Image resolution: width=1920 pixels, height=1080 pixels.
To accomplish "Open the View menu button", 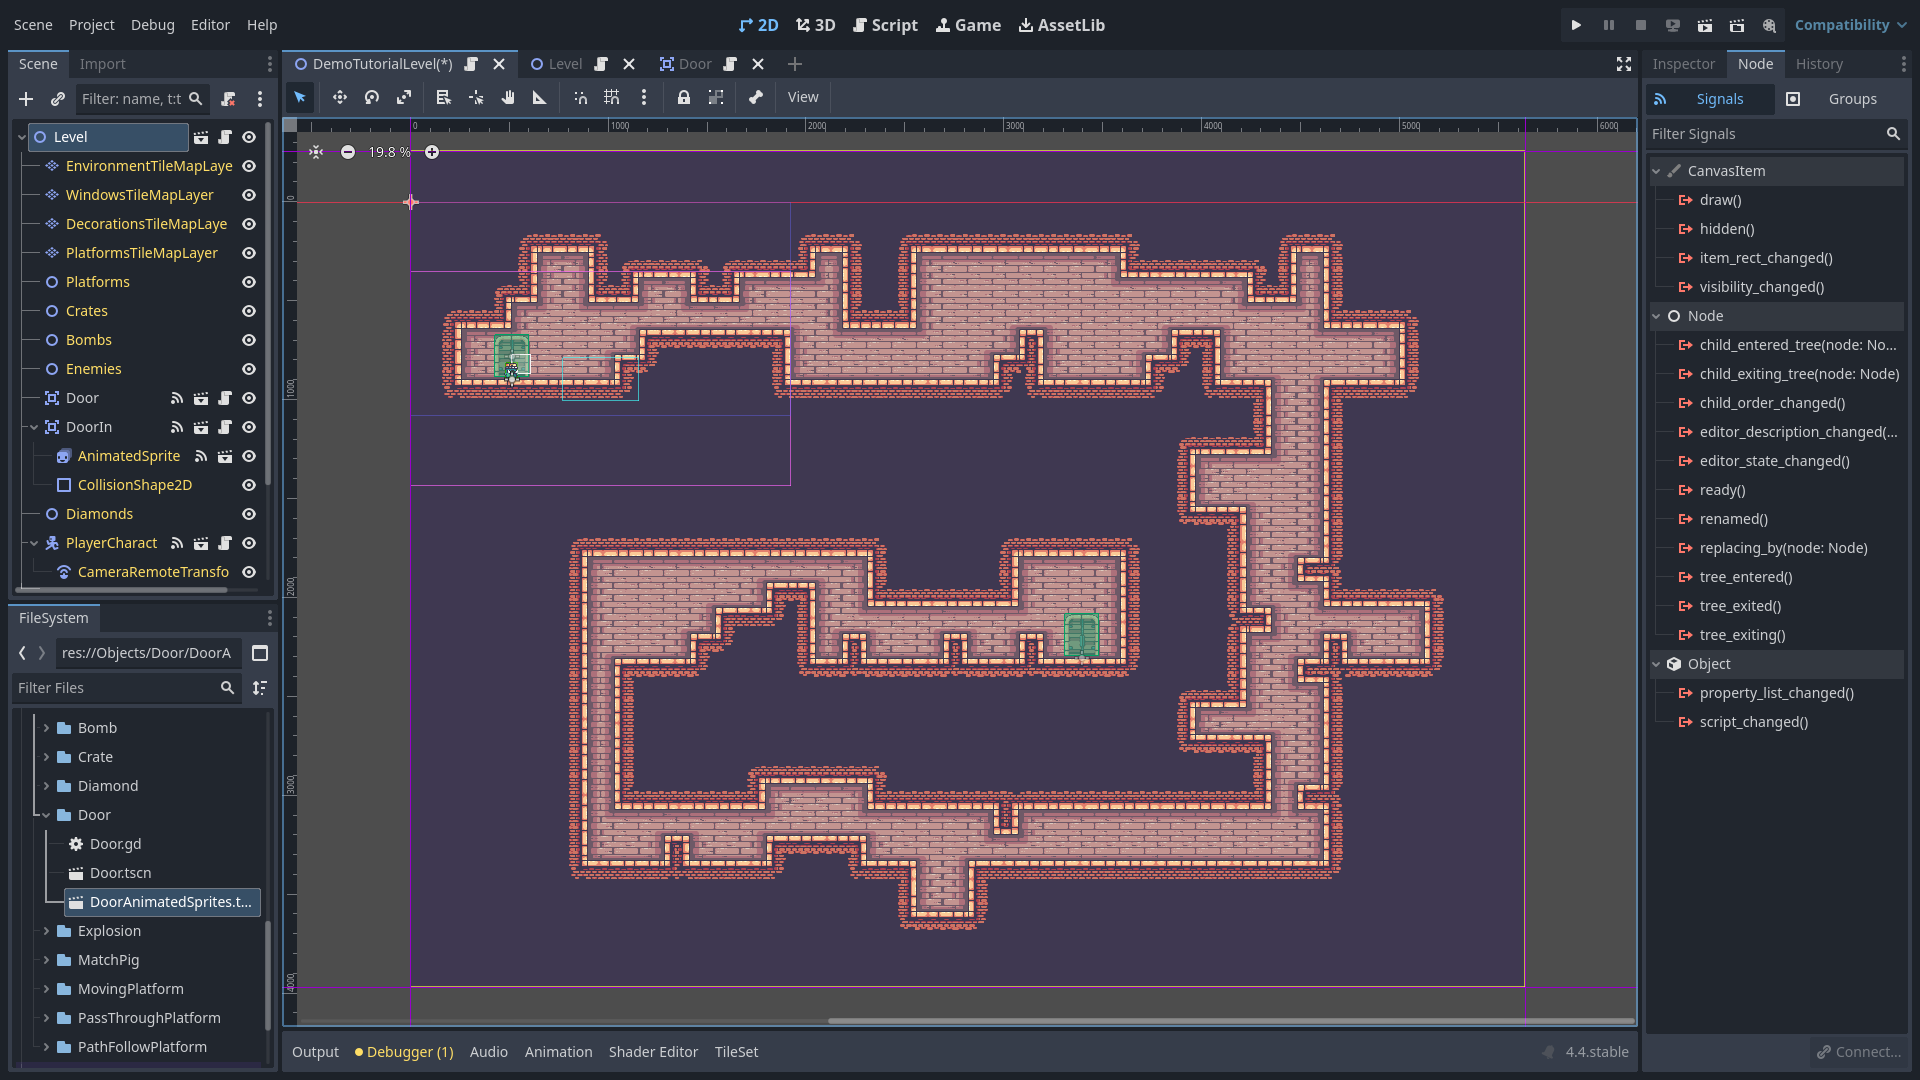I will click(802, 97).
